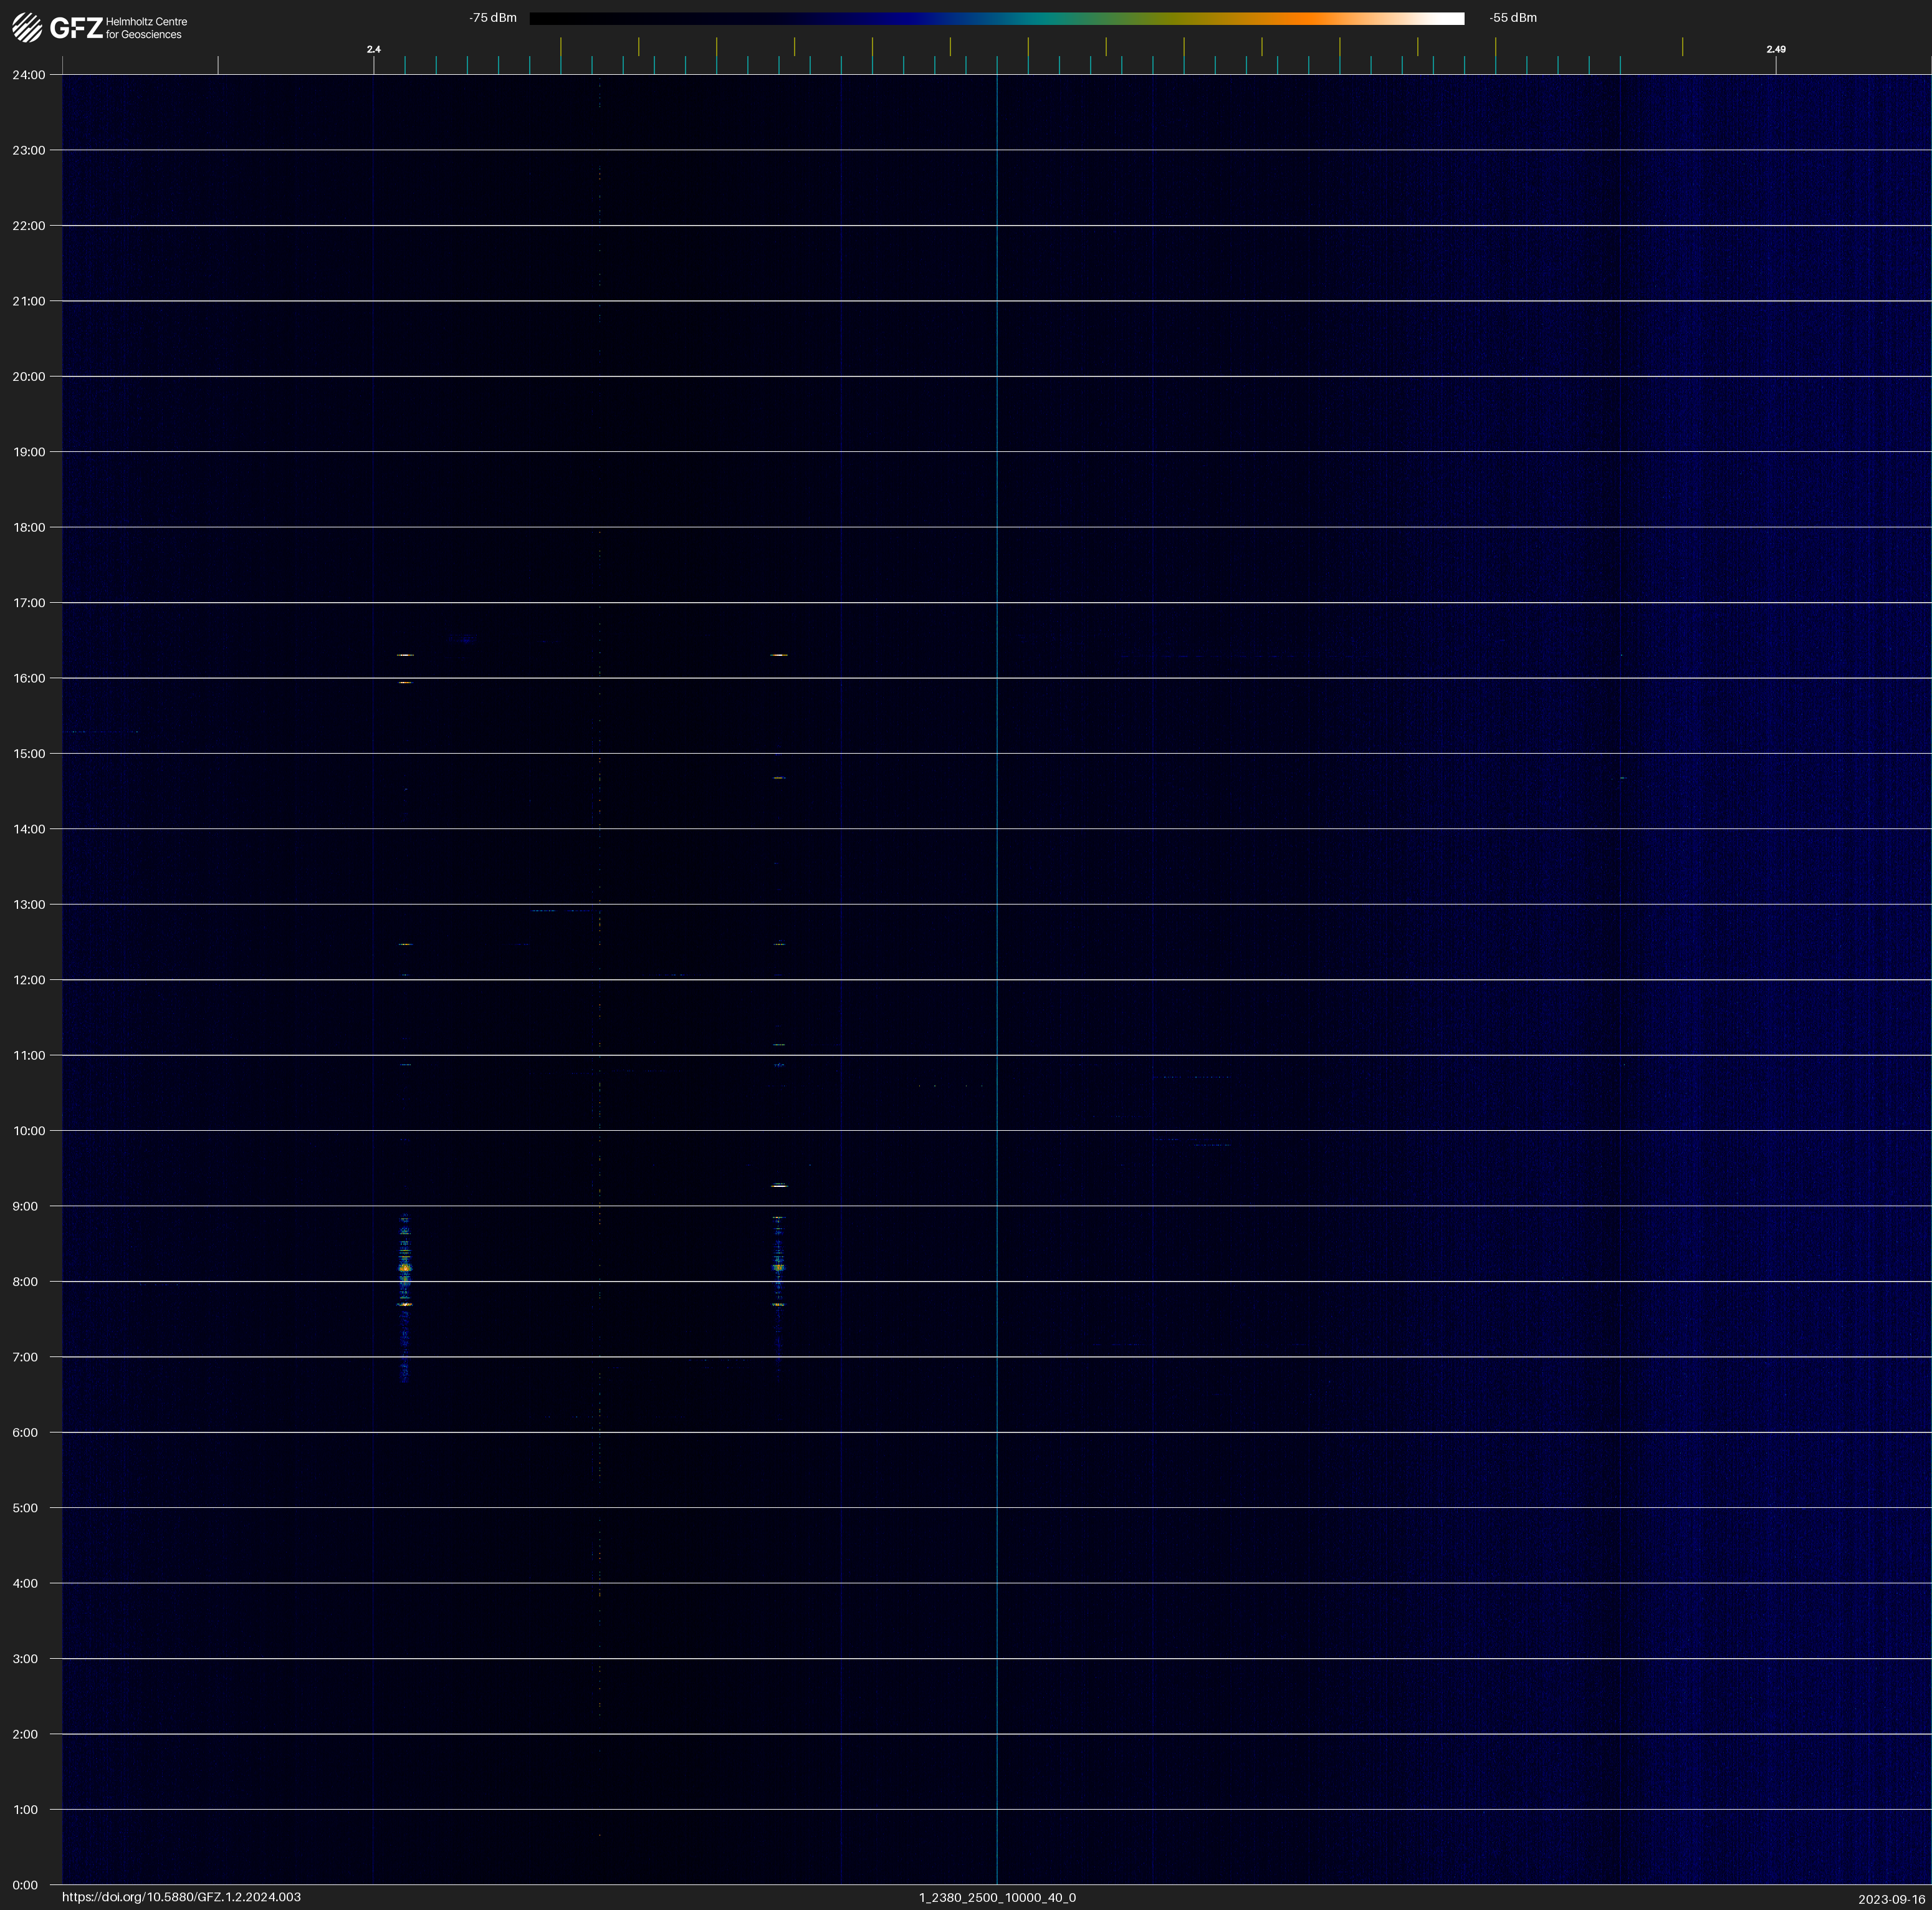Viewport: 1932px width, 1910px height.
Task: Click the GFZ striped globe logo
Action: pyautogui.click(x=27, y=27)
